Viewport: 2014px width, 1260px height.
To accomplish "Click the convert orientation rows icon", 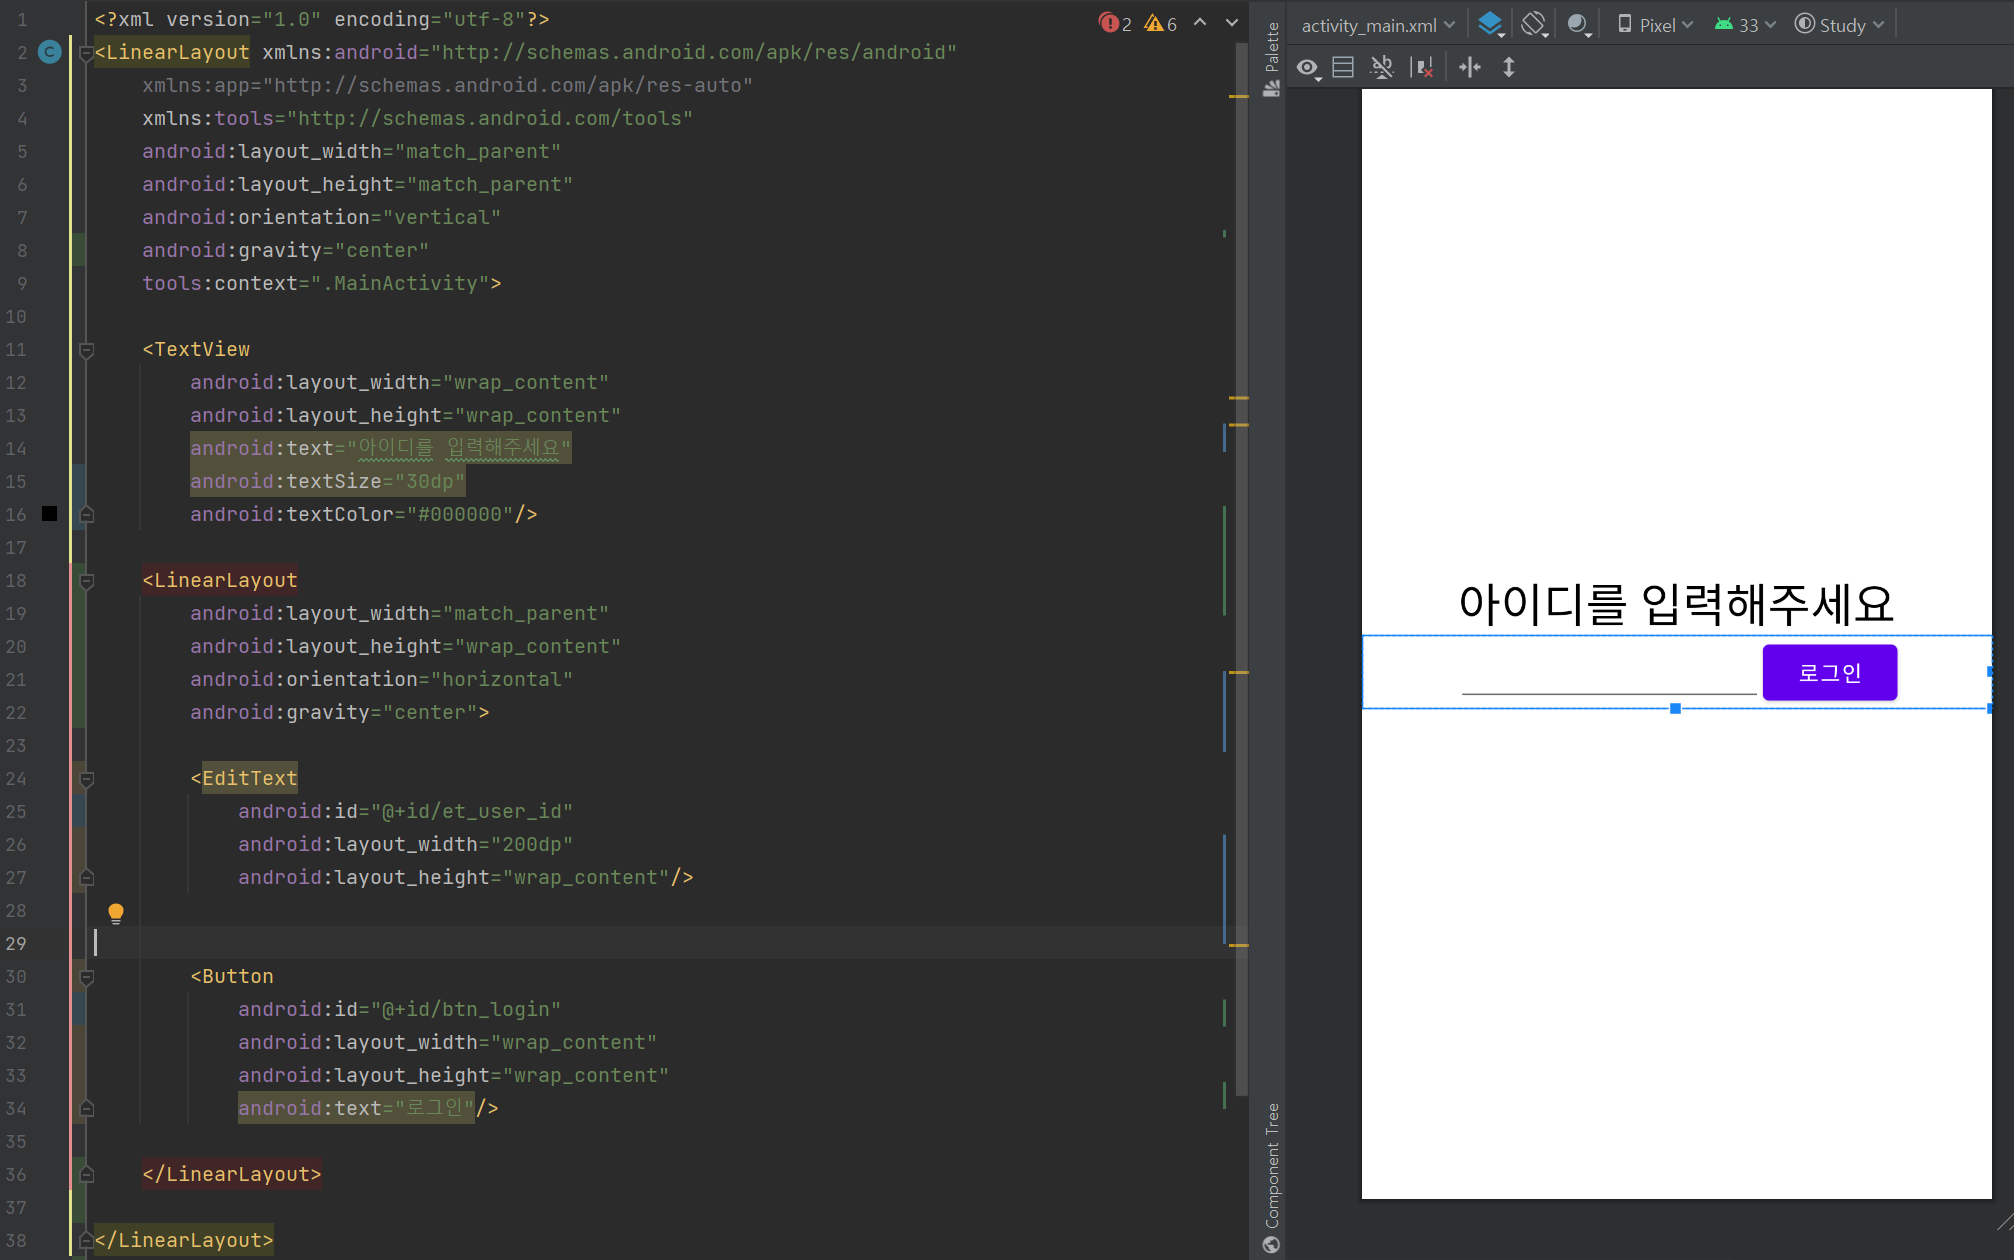I will coord(1343,68).
